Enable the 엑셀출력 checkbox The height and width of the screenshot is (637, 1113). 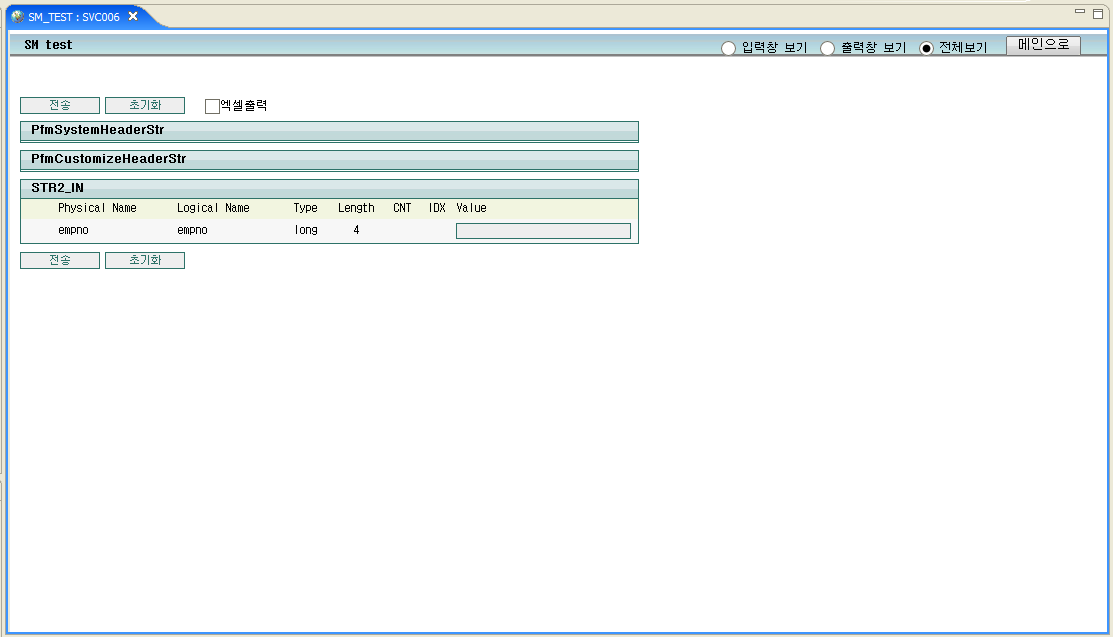click(210, 104)
